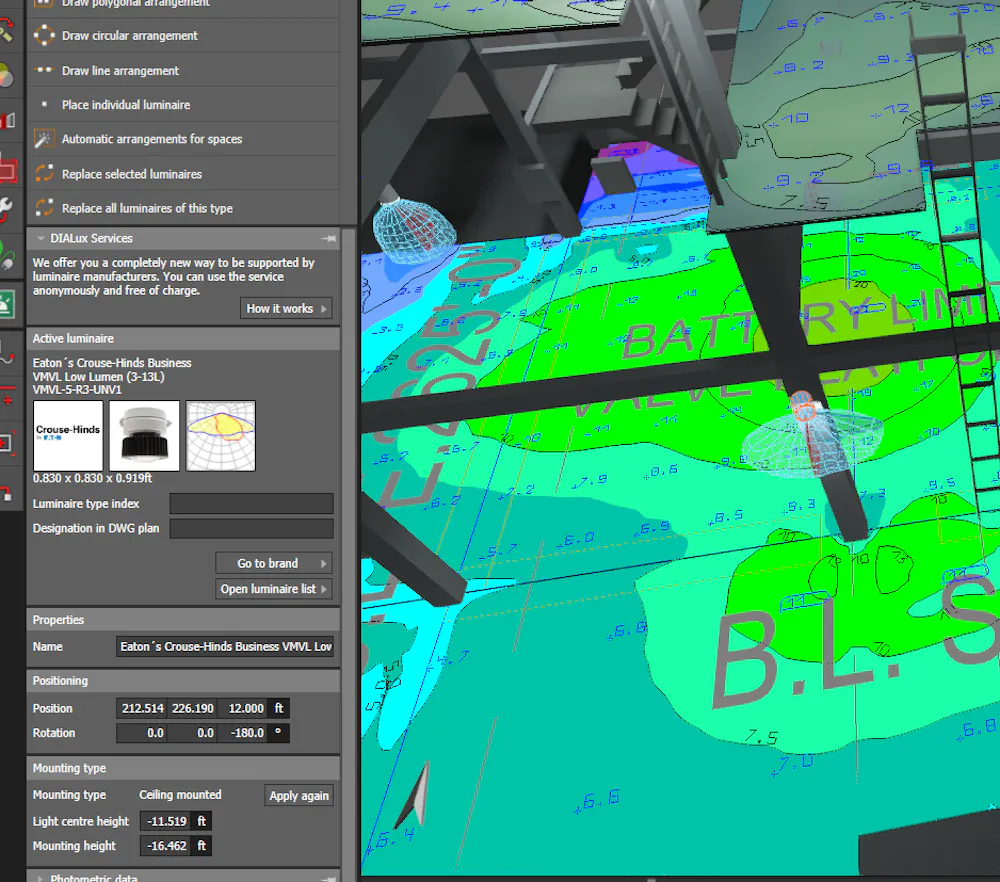Screen dimensions: 1000x882
Task: Click the Luminaire type index field
Action: click(251, 504)
